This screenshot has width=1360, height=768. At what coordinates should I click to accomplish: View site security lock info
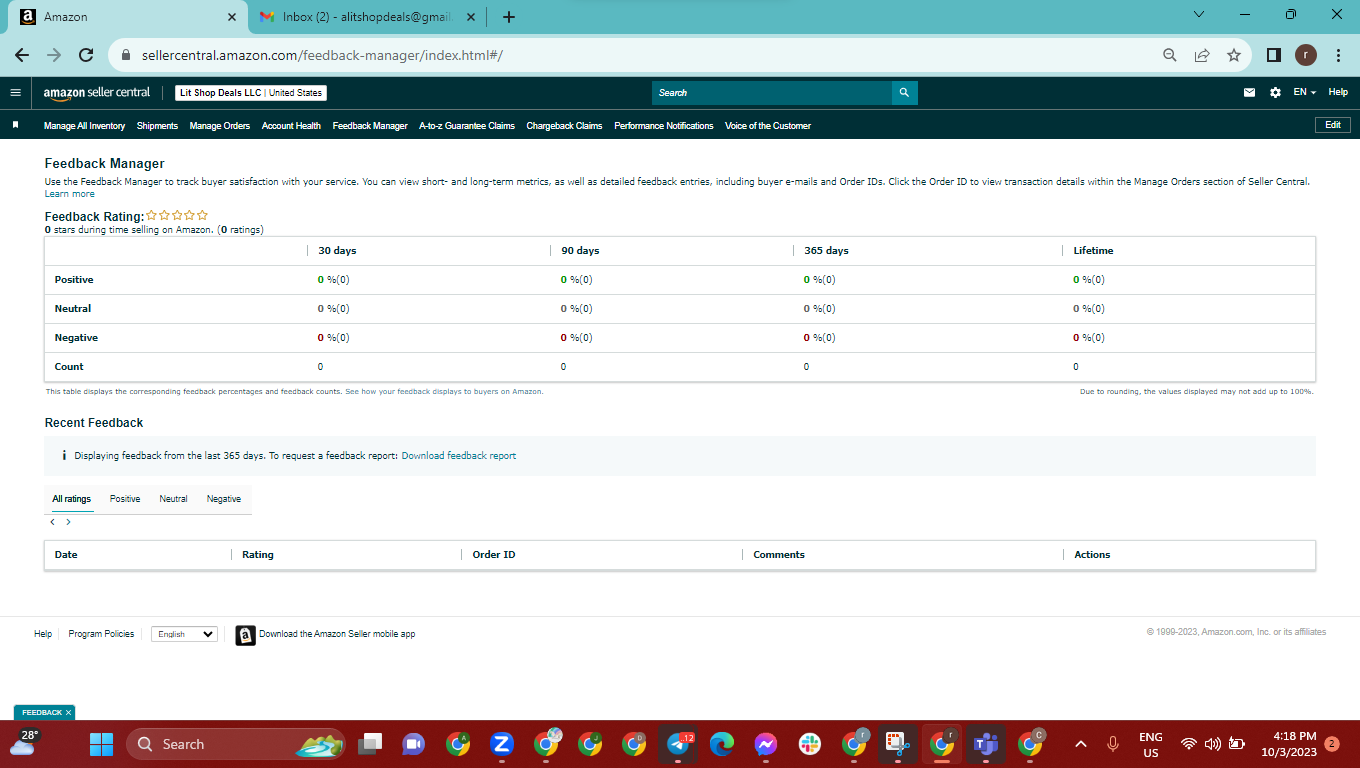pyautogui.click(x=126, y=56)
